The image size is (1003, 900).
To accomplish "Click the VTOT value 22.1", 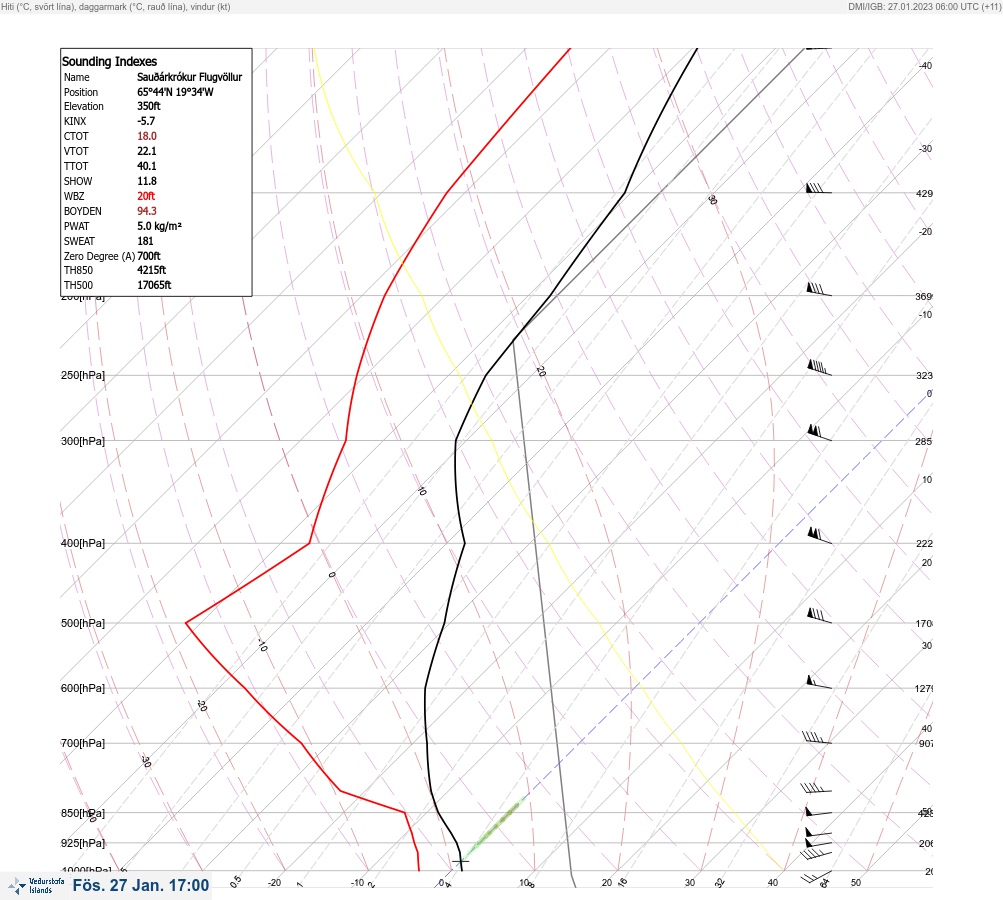I will click(x=146, y=151).
